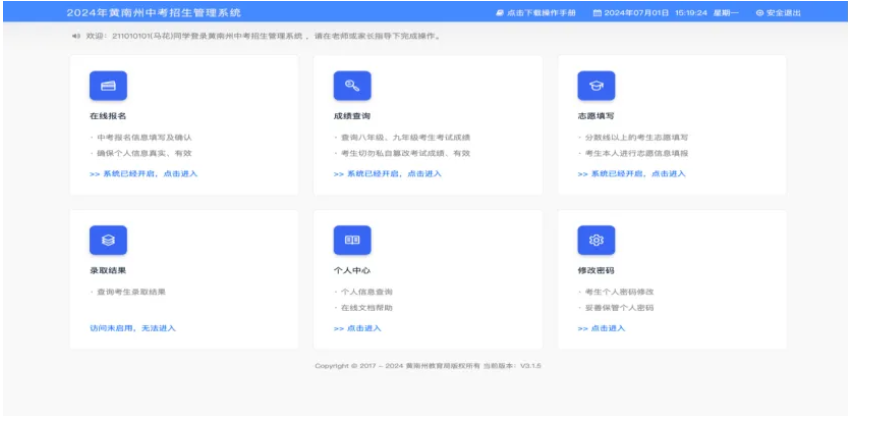
Task: Click the 志愿填写 graduation cap icon
Action: tap(596, 86)
